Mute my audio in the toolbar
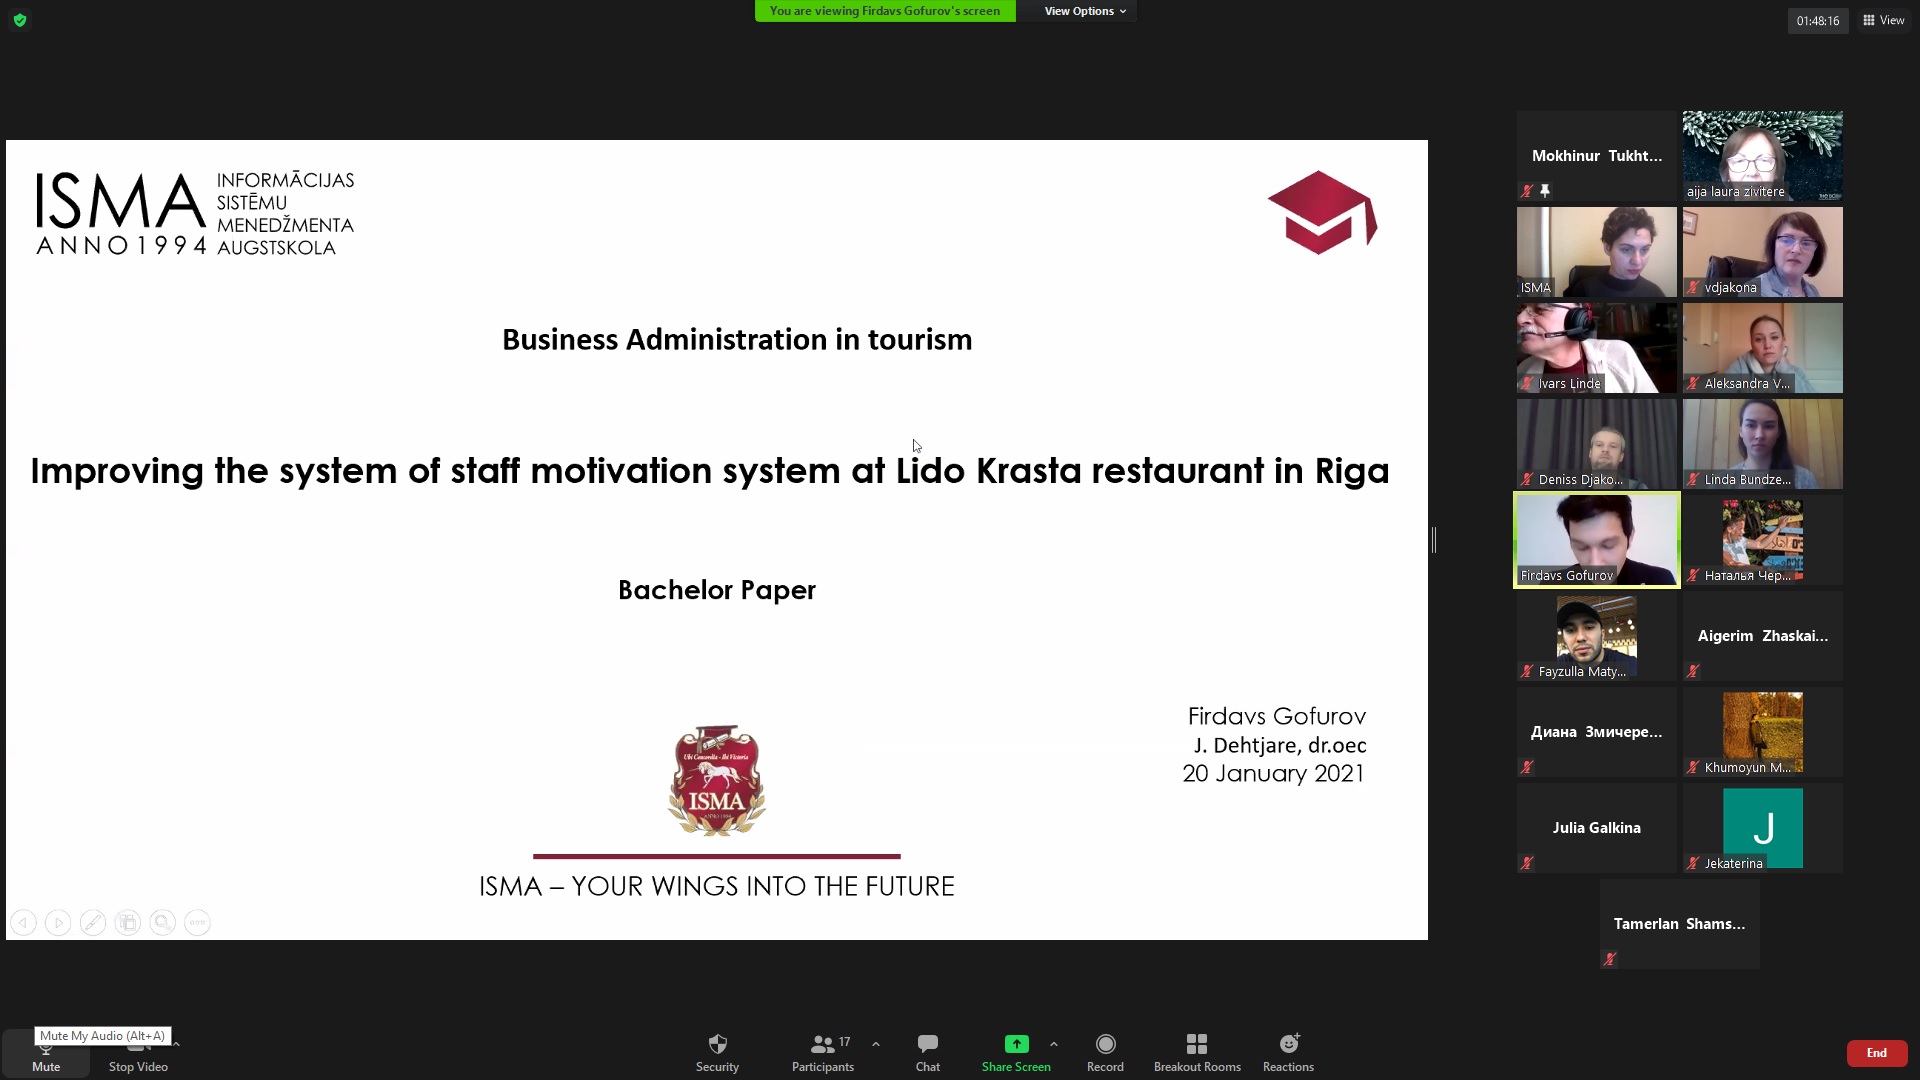This screenshot has height=1080, width=1920. 46,1054
